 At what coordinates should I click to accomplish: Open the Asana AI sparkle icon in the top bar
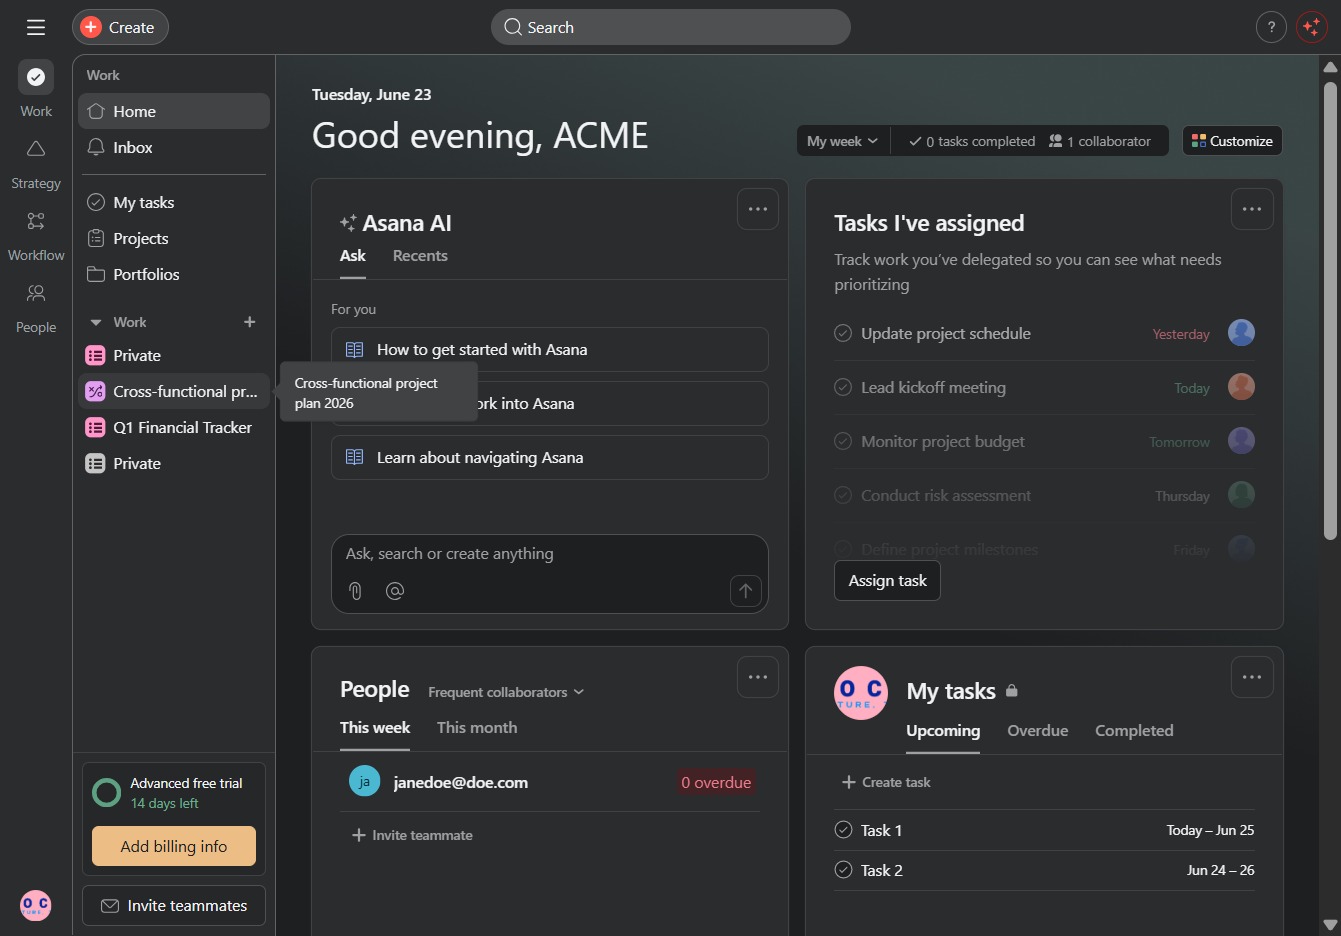[1311, 27]
